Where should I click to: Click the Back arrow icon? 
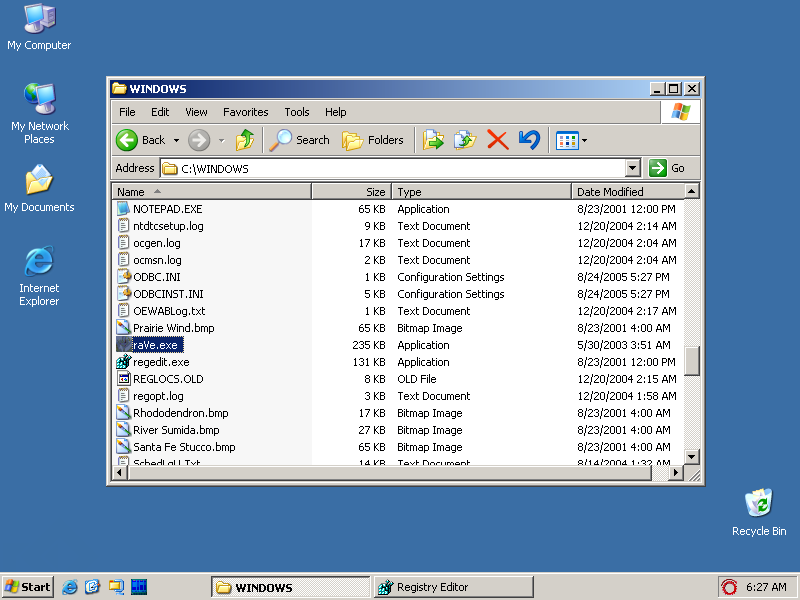pyautogui.click(x=127, y=140)
